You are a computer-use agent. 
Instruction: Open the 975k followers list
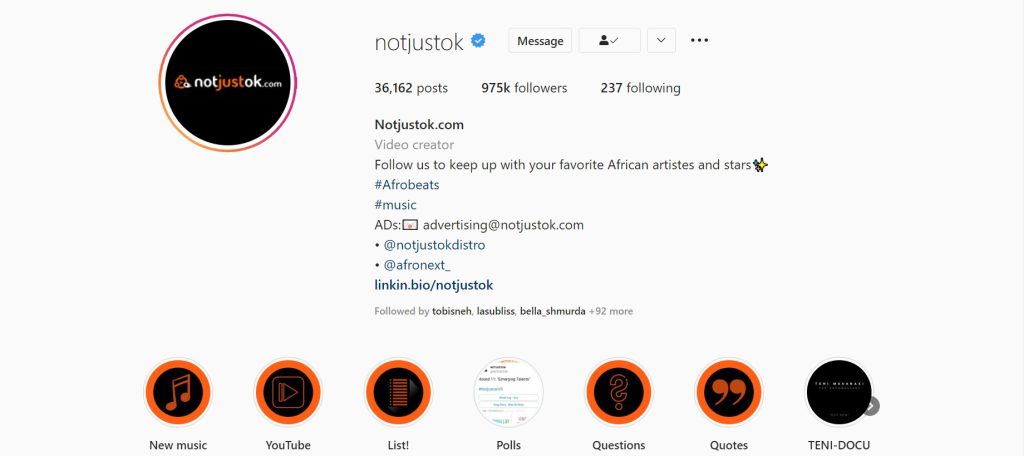pyautogui.click(x=524, y=88)
